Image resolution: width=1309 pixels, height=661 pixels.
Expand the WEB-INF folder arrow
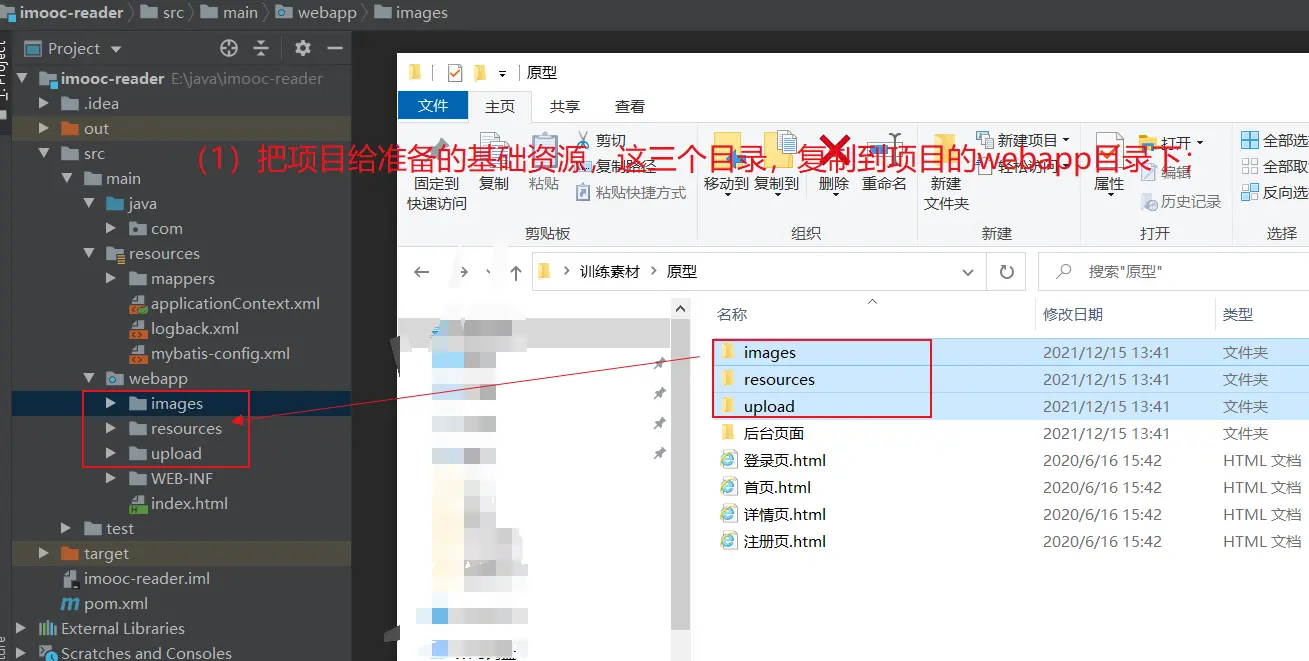(111, 478)
